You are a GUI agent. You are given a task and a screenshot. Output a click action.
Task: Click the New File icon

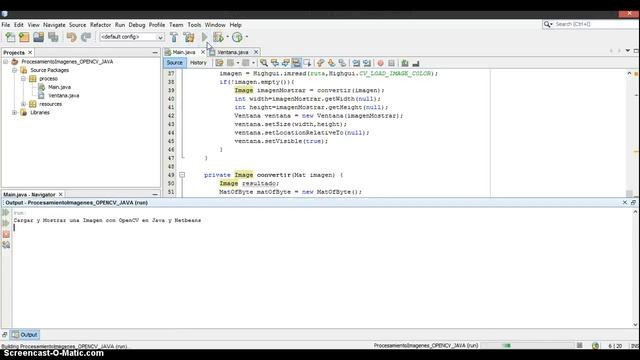[10, 37]
